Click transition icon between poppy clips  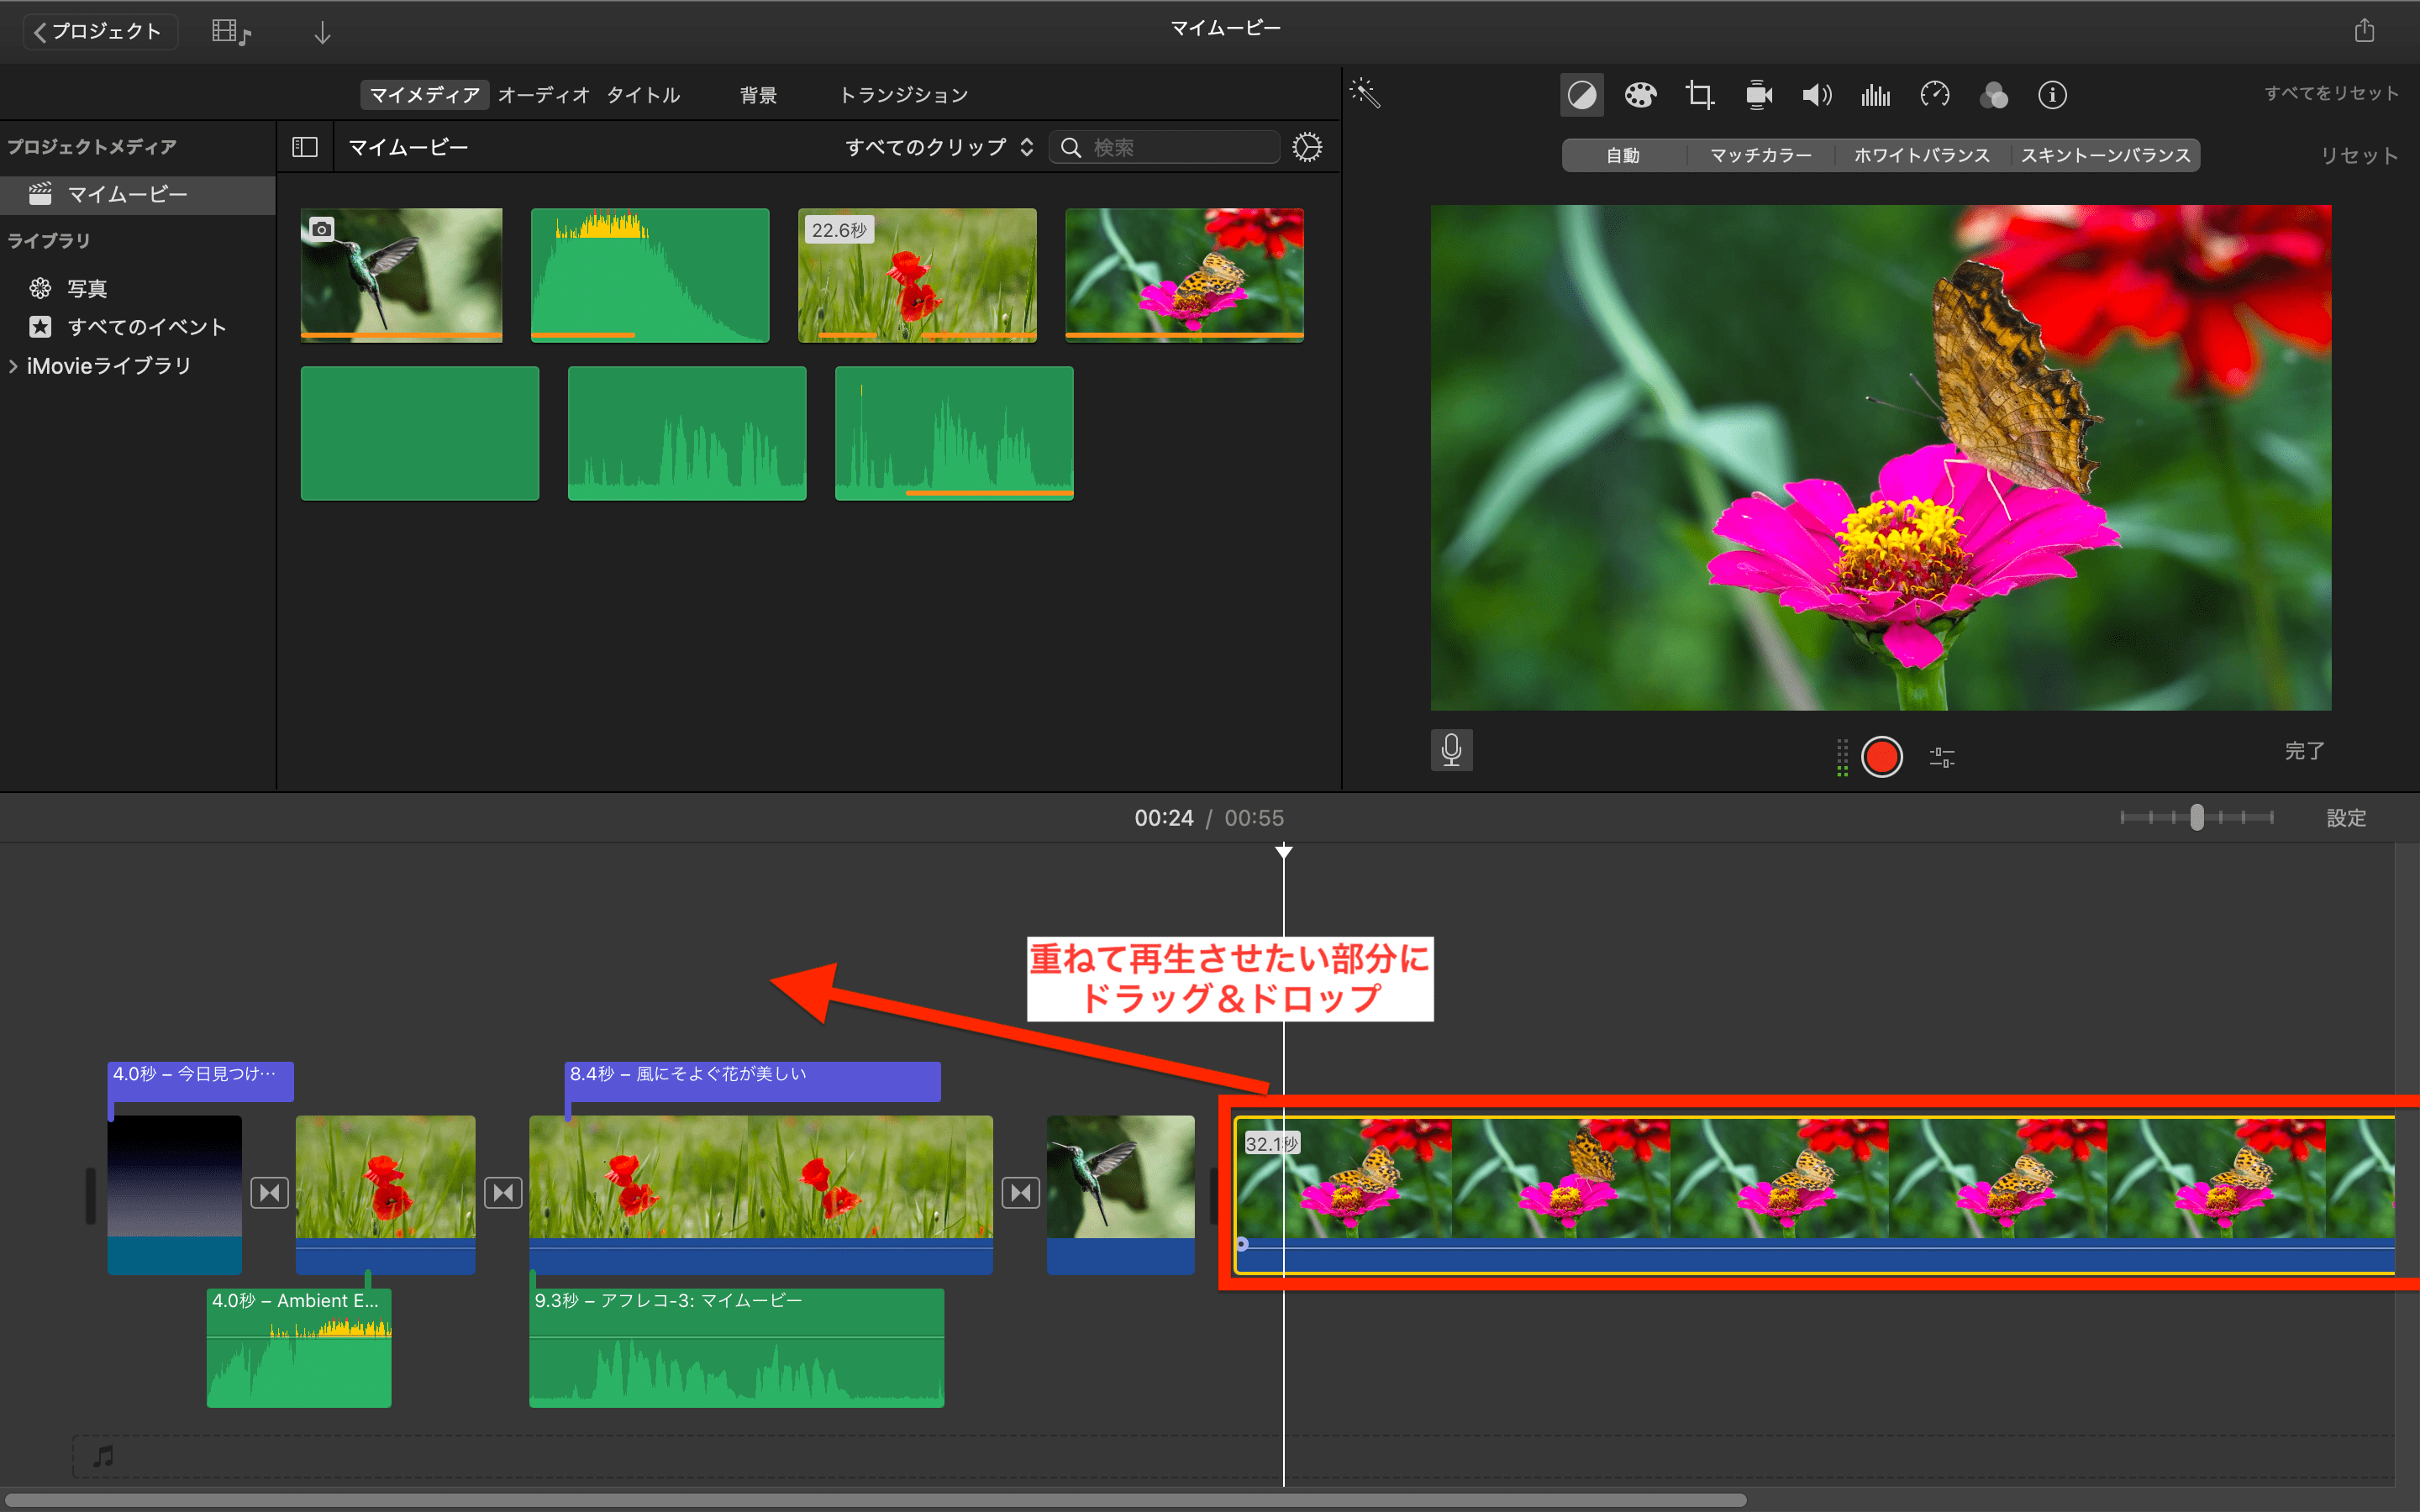tap(503, 1192)
